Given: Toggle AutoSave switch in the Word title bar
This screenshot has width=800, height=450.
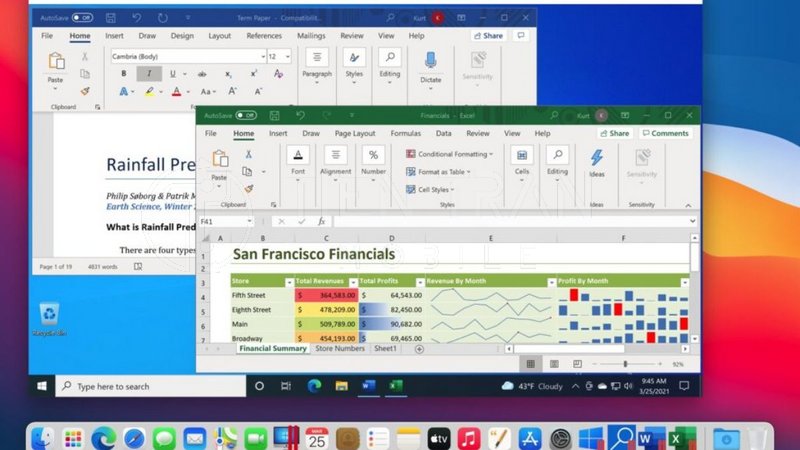Looking at the screenshot, I should click(x=82, y=17).
